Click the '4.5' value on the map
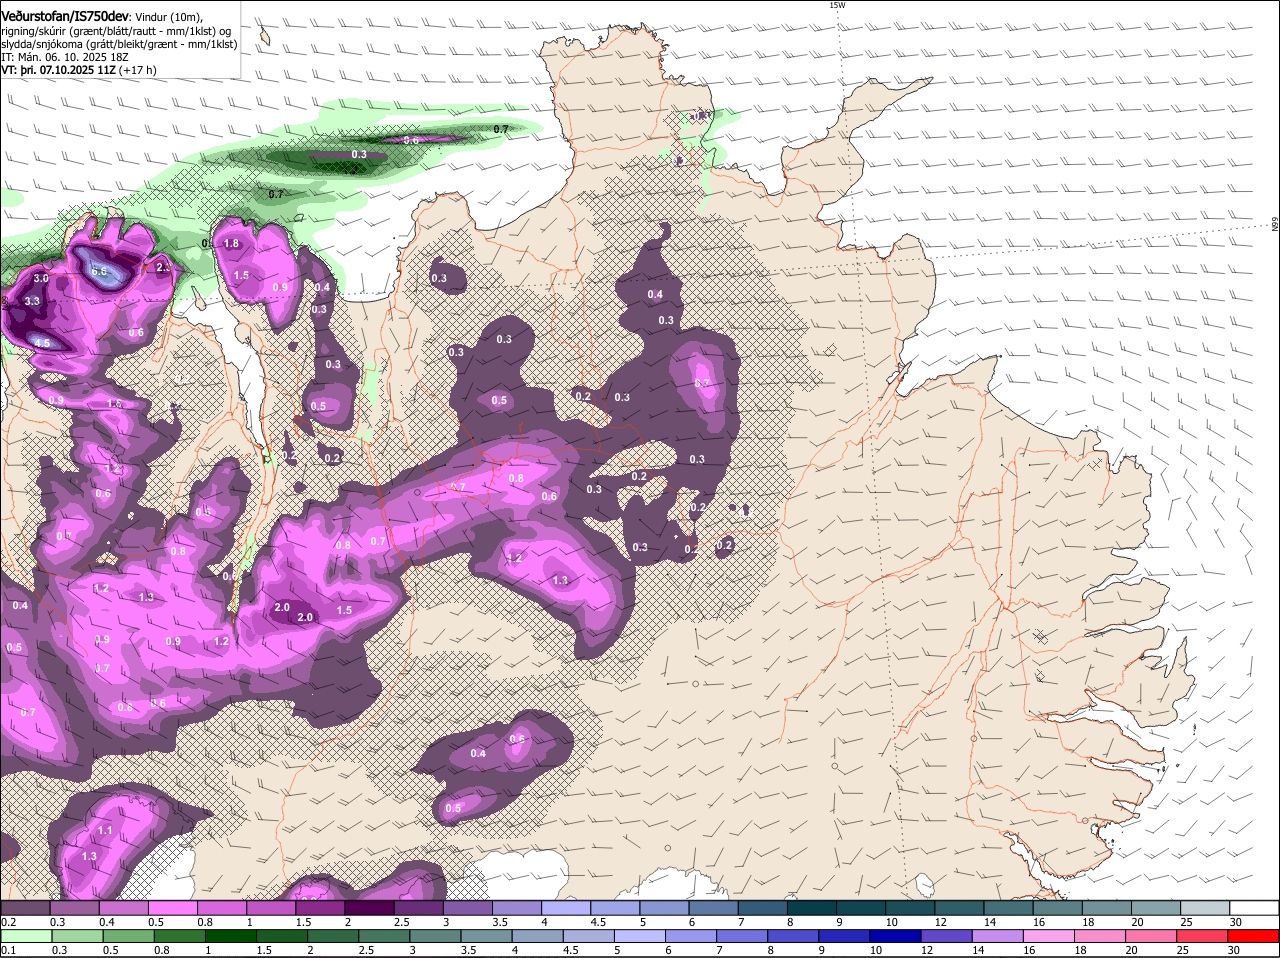This screenshot has height=958, width=1280. click(x=42, y=343)
